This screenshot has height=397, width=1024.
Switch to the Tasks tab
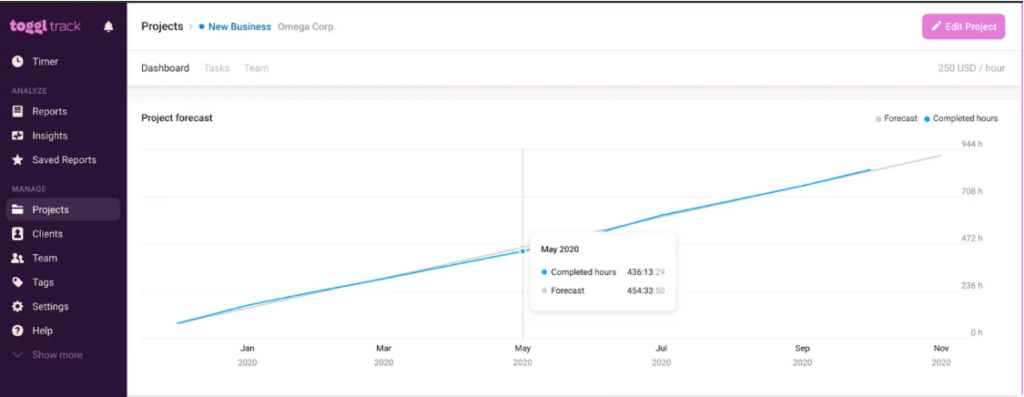coord(217,68)
